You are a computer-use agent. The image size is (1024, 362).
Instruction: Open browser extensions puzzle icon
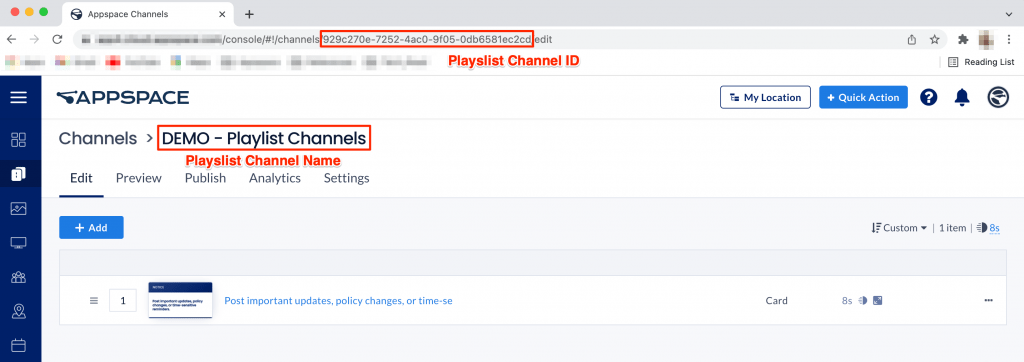pyautogui.click(x=963, y=39)
